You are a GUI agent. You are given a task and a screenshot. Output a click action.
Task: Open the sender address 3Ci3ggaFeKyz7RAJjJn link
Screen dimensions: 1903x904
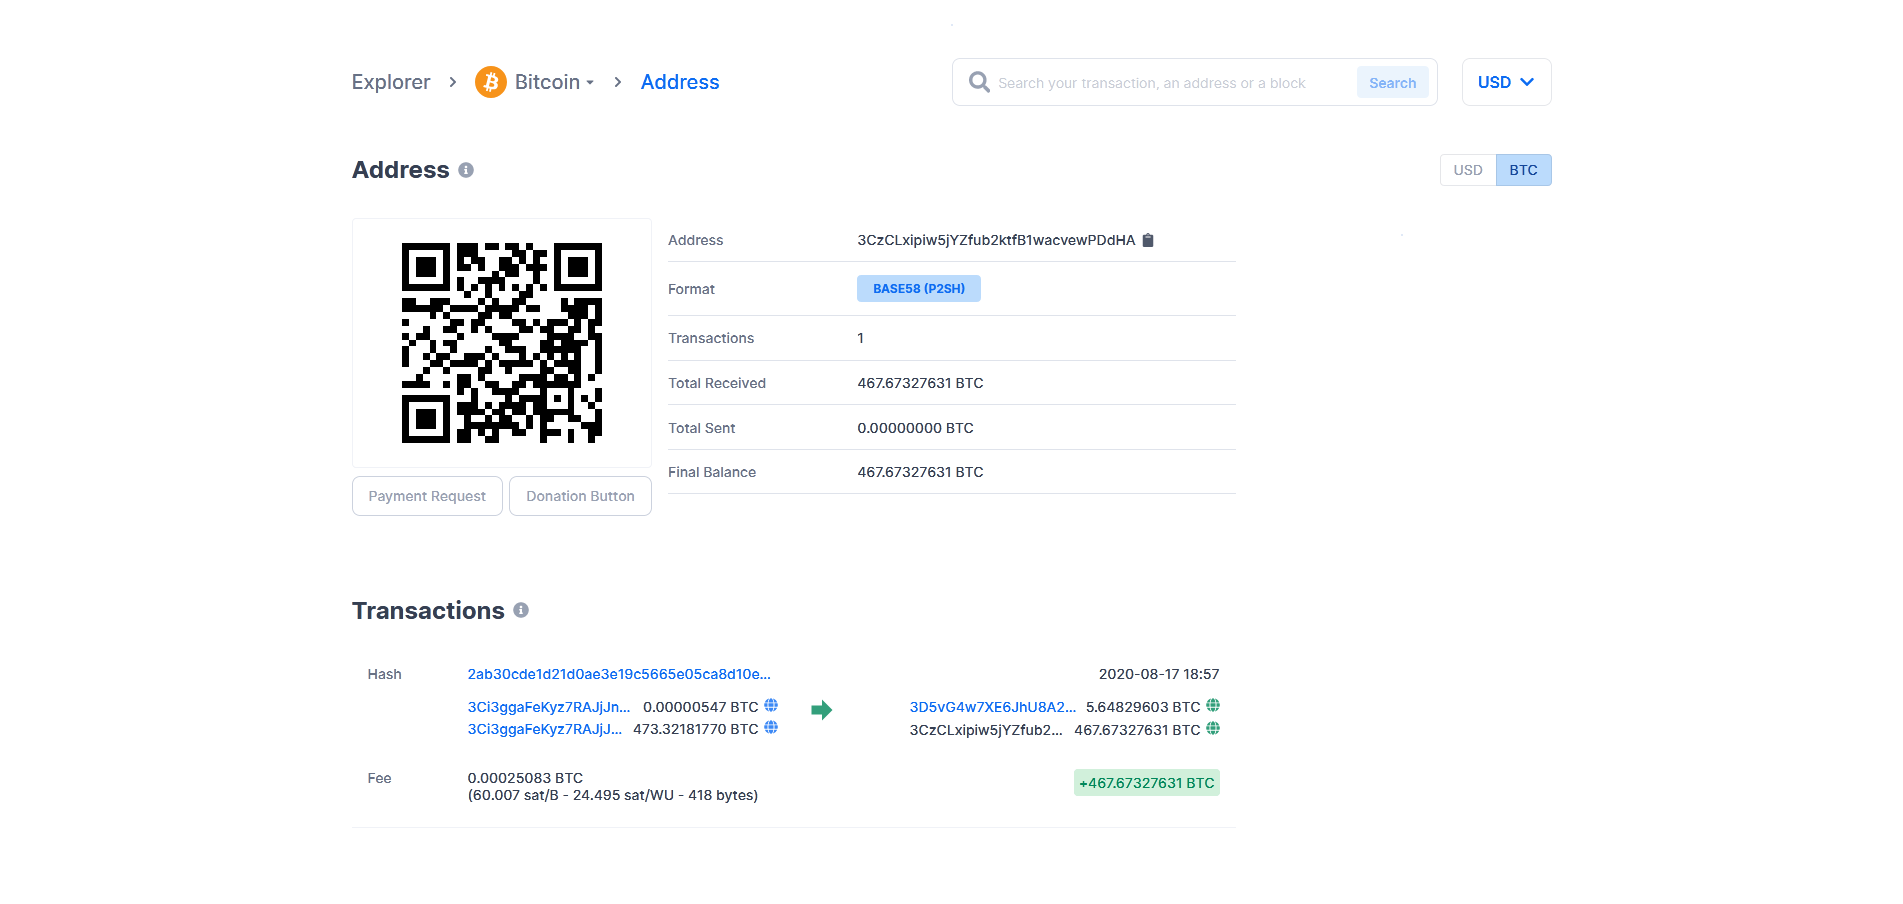pyautogui.click(x=548, y=706)
